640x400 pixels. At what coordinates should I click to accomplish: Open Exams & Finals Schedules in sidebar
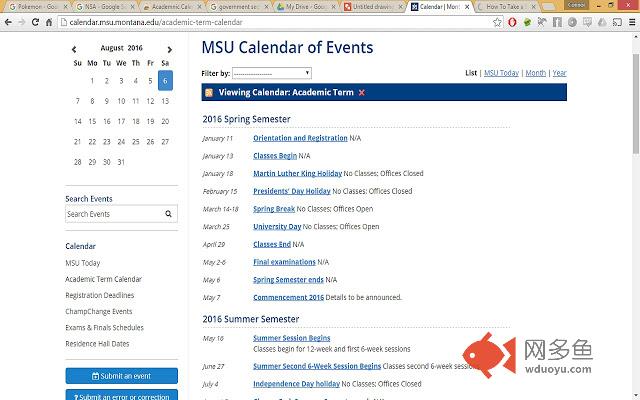pos(104,327)
